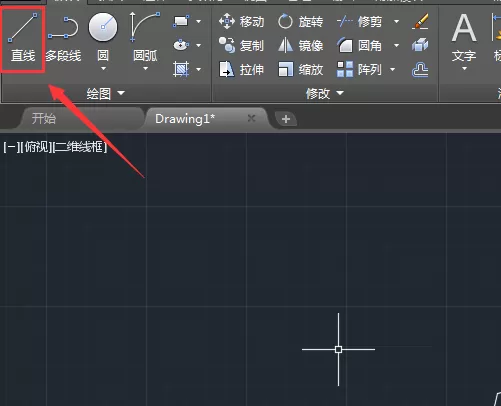Select the 圆 circle tool

coord(103,37)
